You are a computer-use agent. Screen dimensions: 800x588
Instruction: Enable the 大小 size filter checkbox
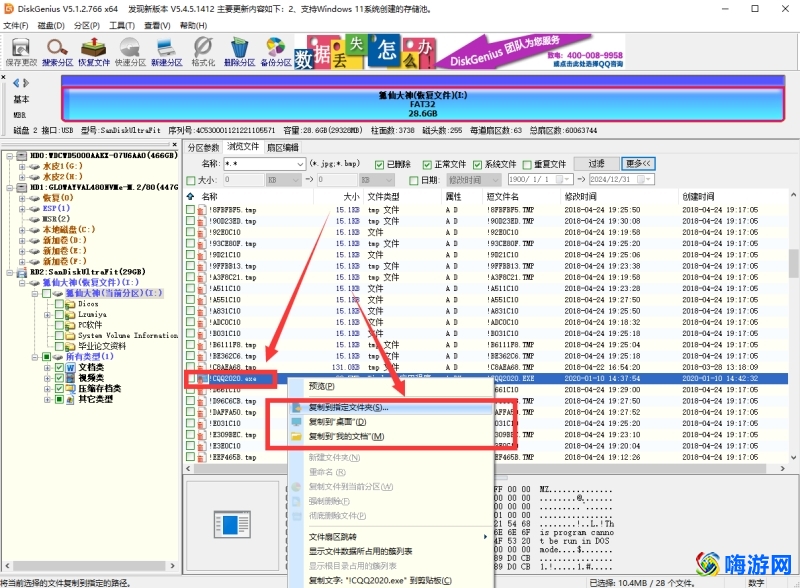(x=191, y=180)
